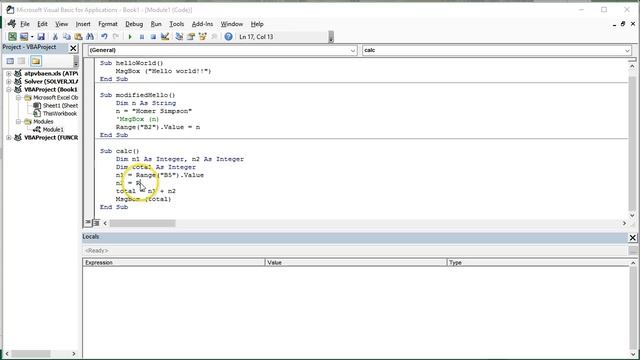Viewport: 640px width, 360px height.
Task: Select the atpvbaen.xls project item
Action: [51, 73]
